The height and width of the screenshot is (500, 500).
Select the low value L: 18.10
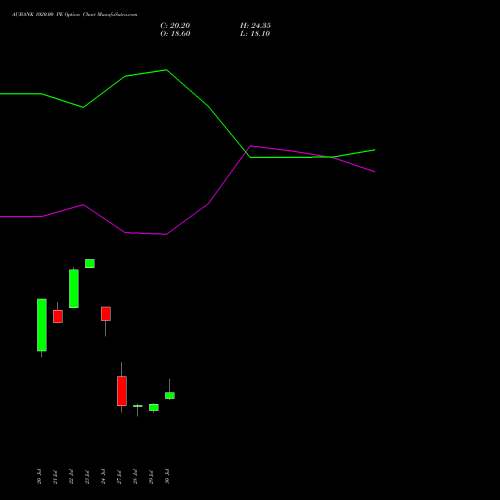click(255, 34)
